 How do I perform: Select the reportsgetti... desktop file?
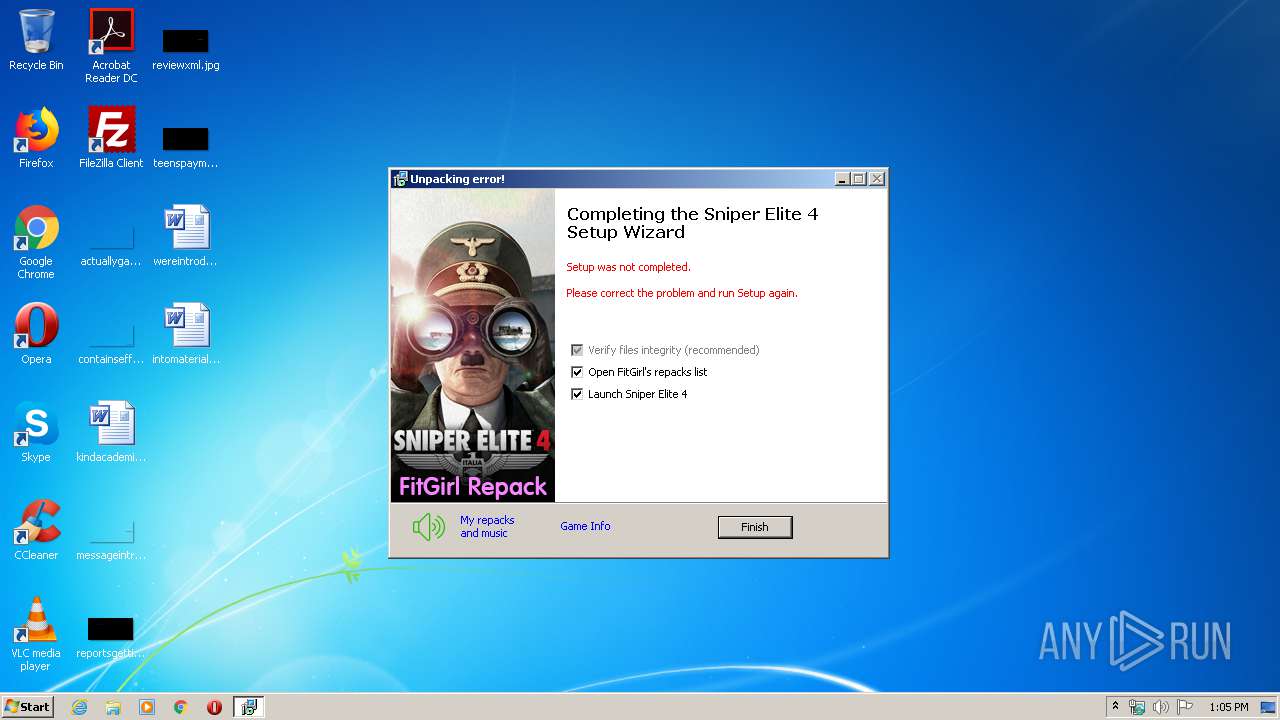click(111, 638)
